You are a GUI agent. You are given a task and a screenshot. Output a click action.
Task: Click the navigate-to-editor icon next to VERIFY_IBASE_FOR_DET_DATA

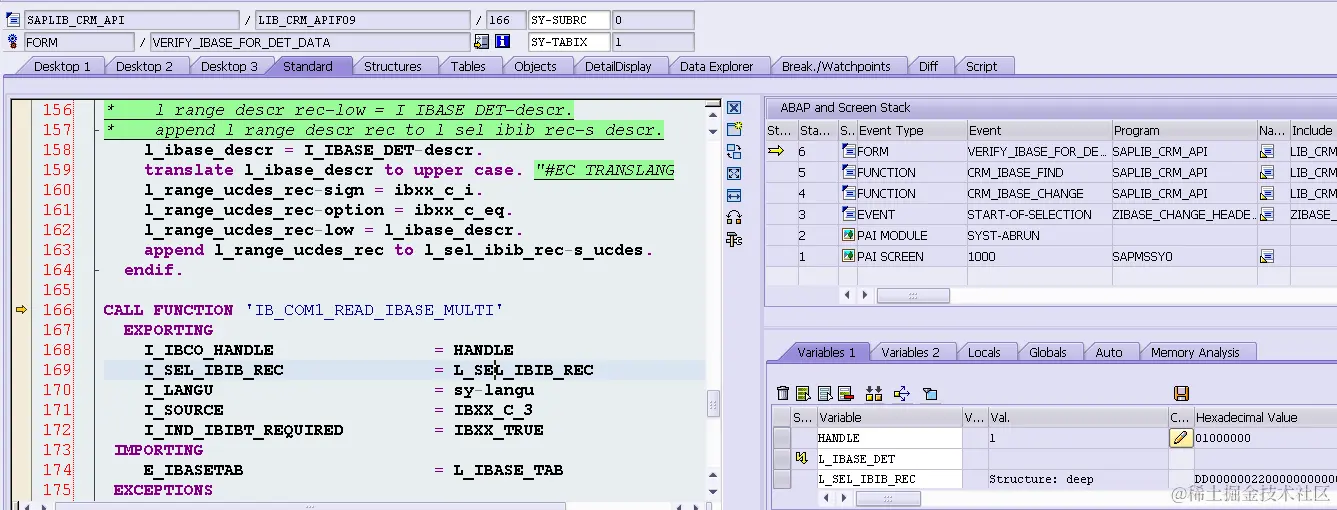[x=482, y=42]
